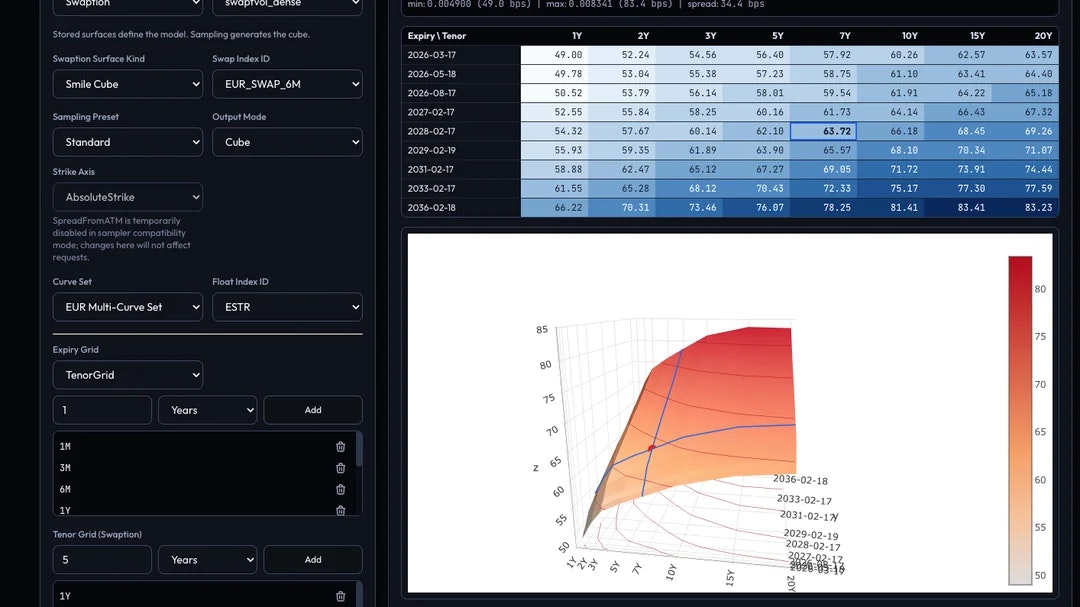Delete the 3M expiry grid entry

(340, 468)
